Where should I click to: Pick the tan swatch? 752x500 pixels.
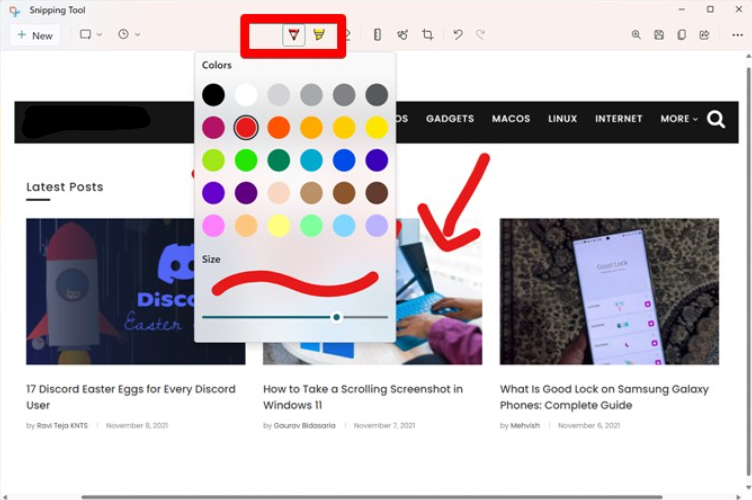click(311, 193)
